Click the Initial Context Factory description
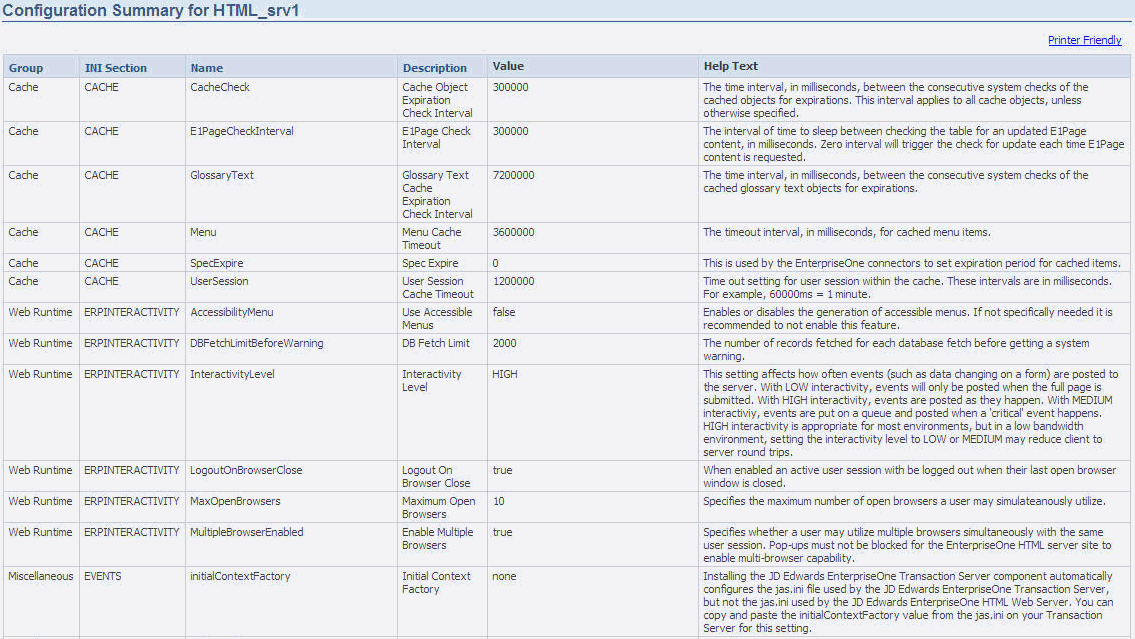Image resolution: width=1135 pixels, height=639 pixels. 436,583
